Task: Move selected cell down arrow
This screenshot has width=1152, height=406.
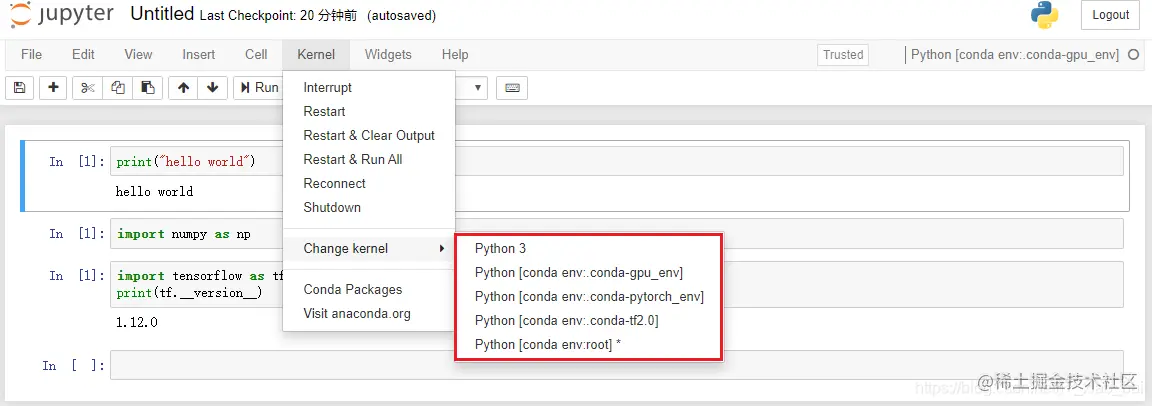Action: point(212,87)
